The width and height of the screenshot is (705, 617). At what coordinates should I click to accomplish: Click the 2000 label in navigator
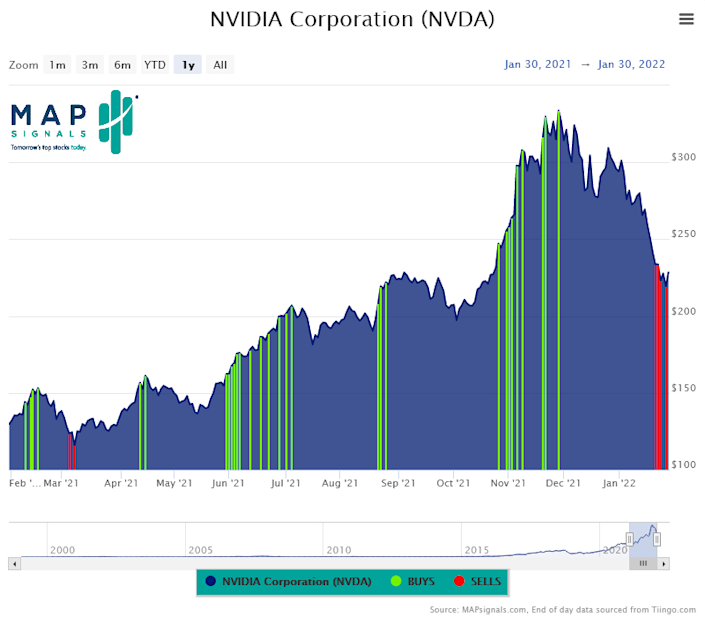62,550
